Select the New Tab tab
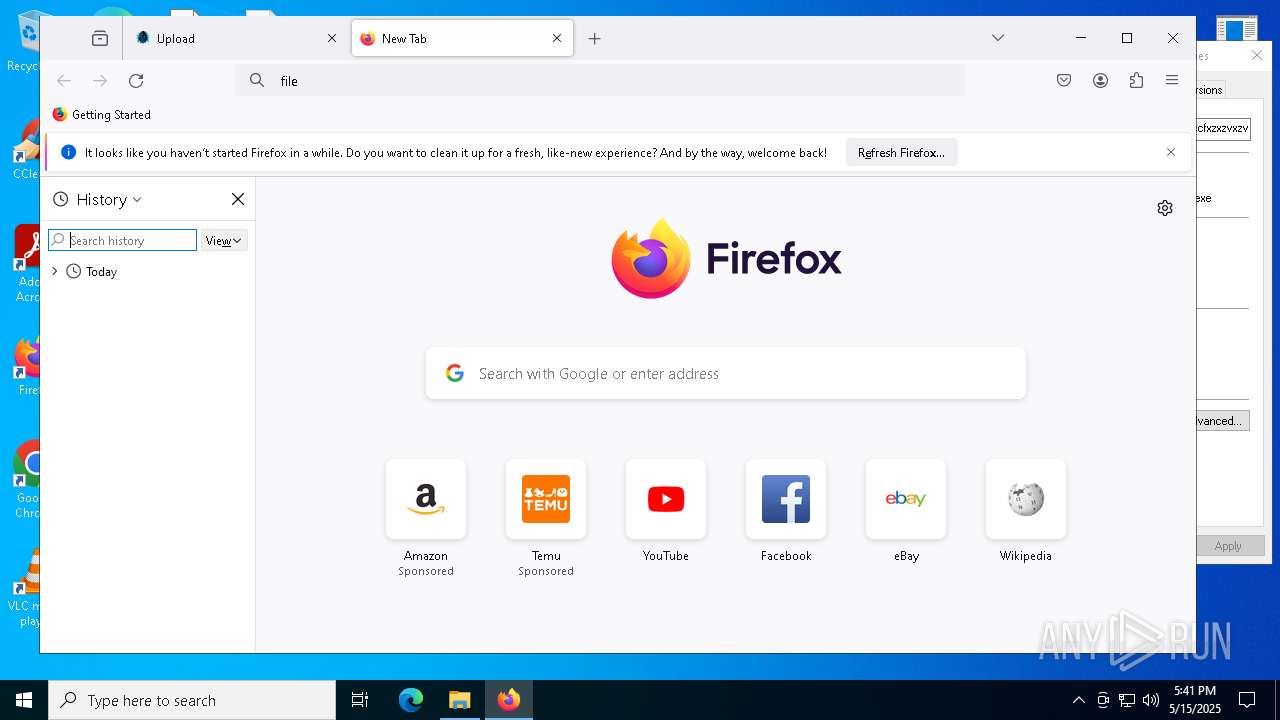Screen dimensions: 1280x720 462,39
